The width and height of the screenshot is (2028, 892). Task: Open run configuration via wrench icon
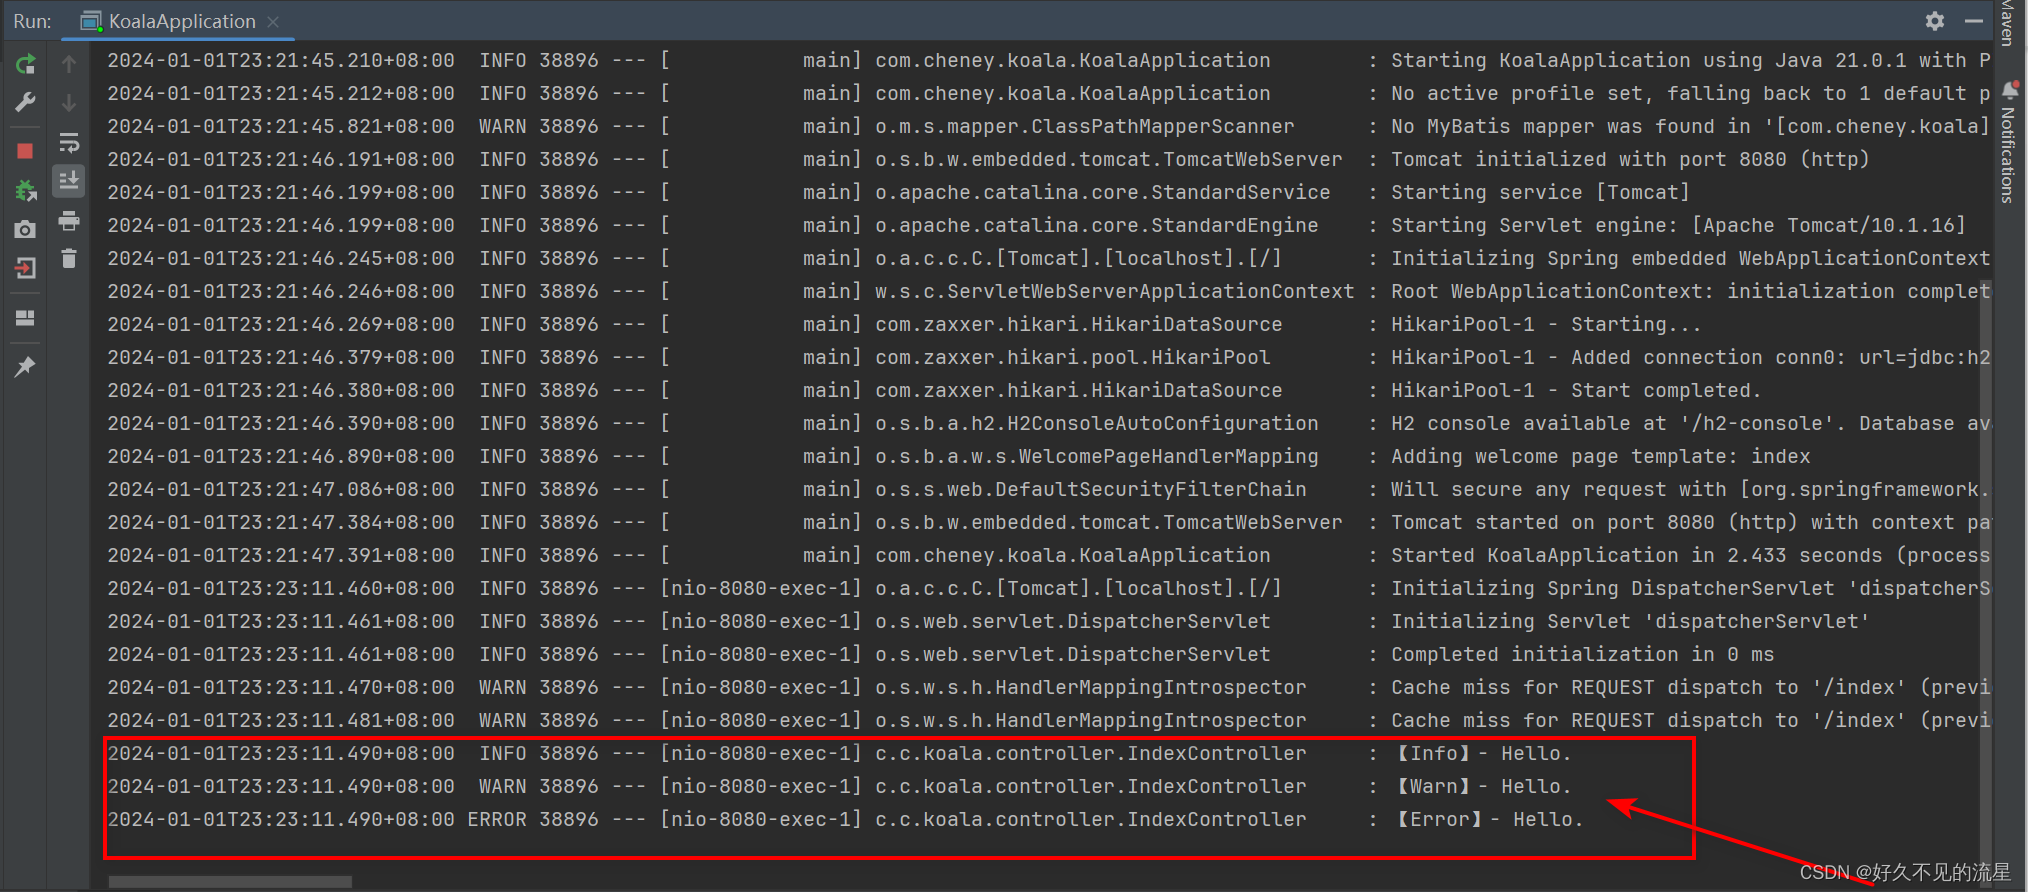pos(25,102)
